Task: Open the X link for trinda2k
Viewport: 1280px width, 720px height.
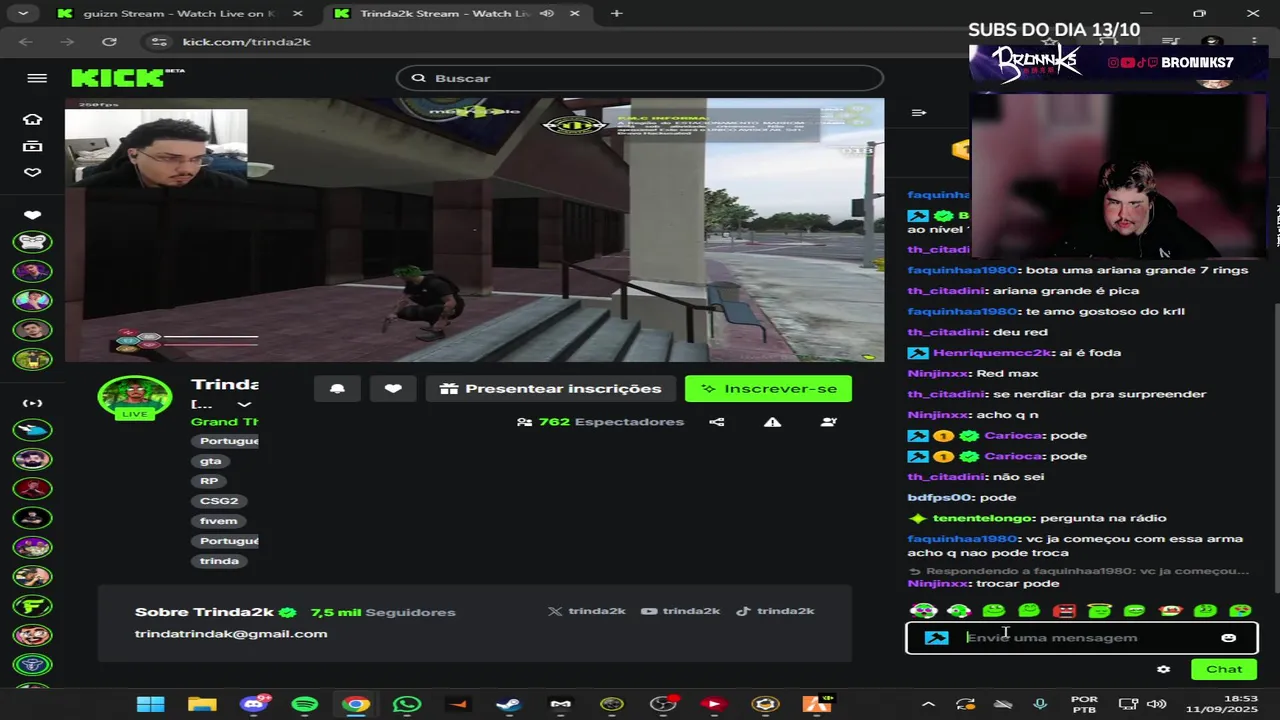Action: [x=587, y=611]
